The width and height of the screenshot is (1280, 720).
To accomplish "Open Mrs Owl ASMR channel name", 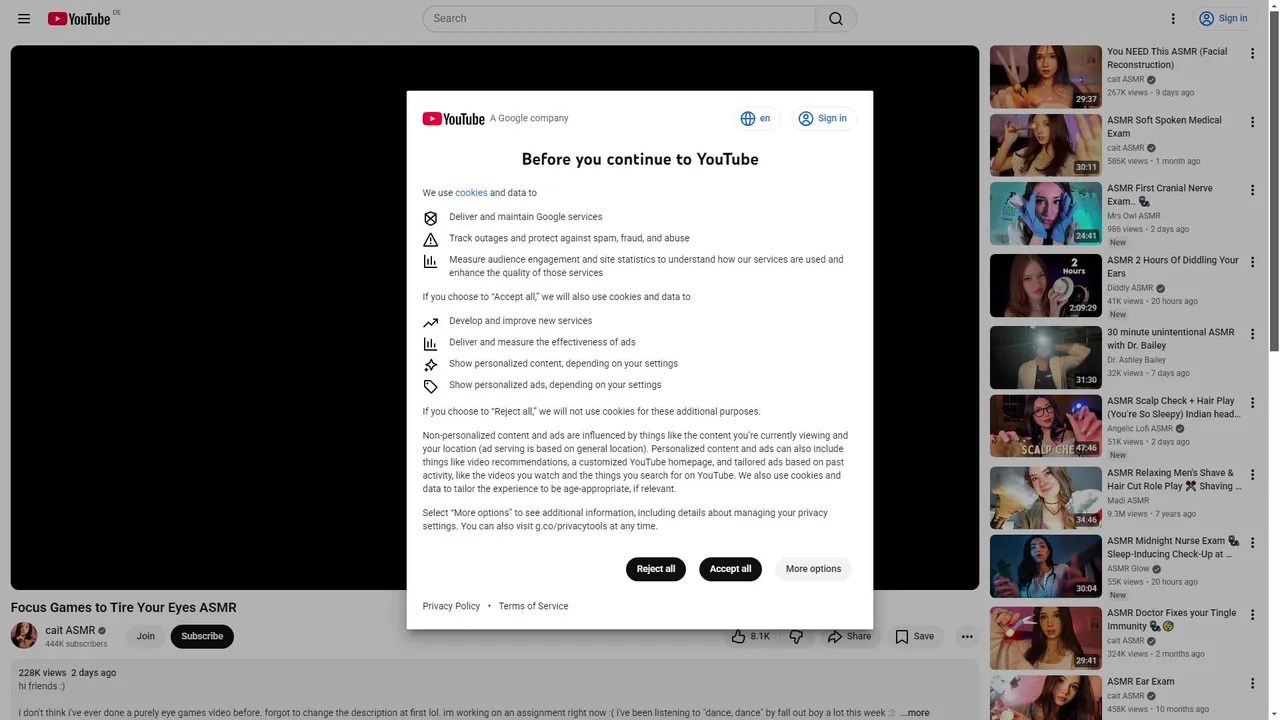I will (x=1134, y=216).
